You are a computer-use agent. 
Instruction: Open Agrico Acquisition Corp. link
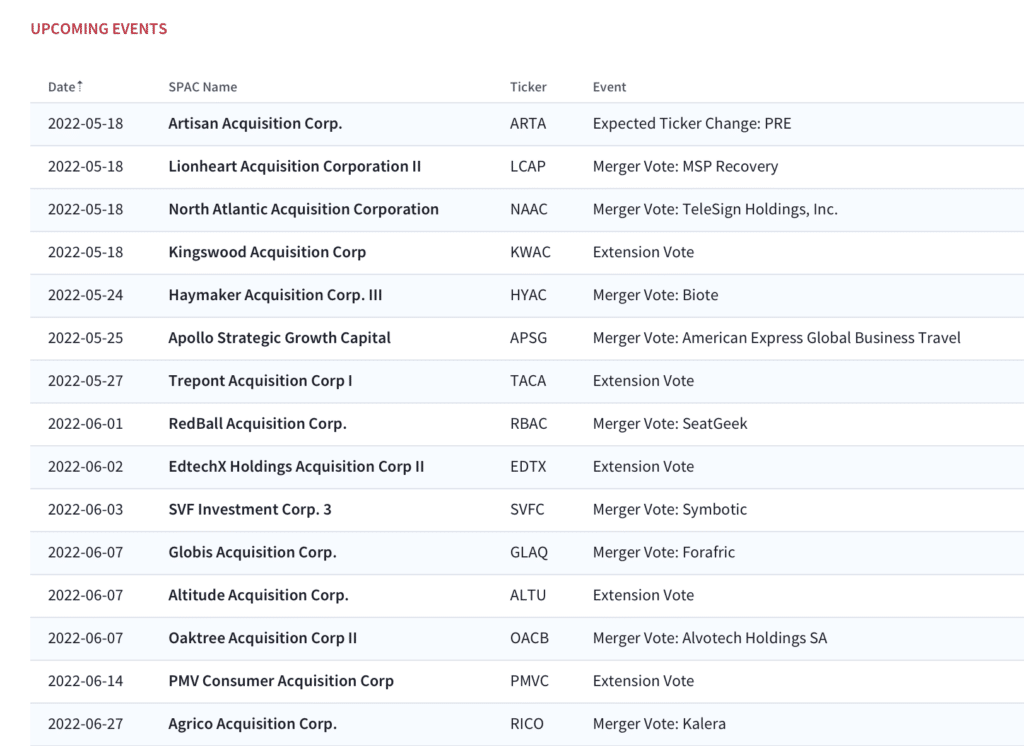point(253,724)
